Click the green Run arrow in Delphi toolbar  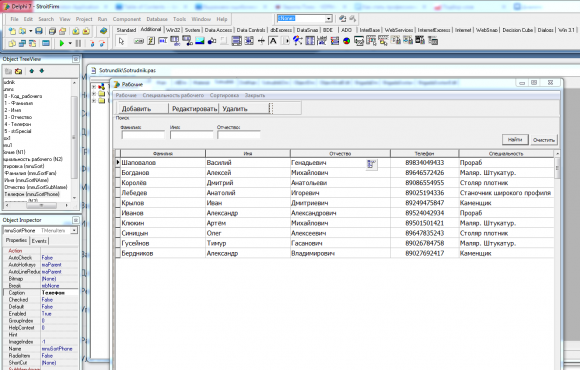pos(62,44)
